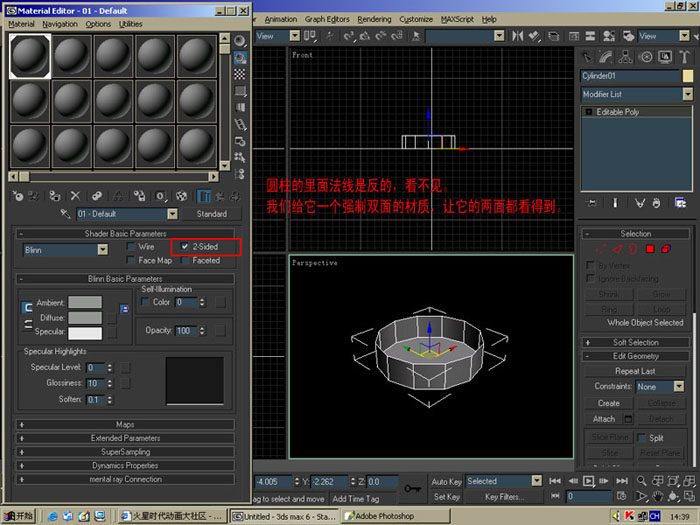Click the Mirror tool in main toolbar
Screen dimensions: 700x525
tap(518, 36)
